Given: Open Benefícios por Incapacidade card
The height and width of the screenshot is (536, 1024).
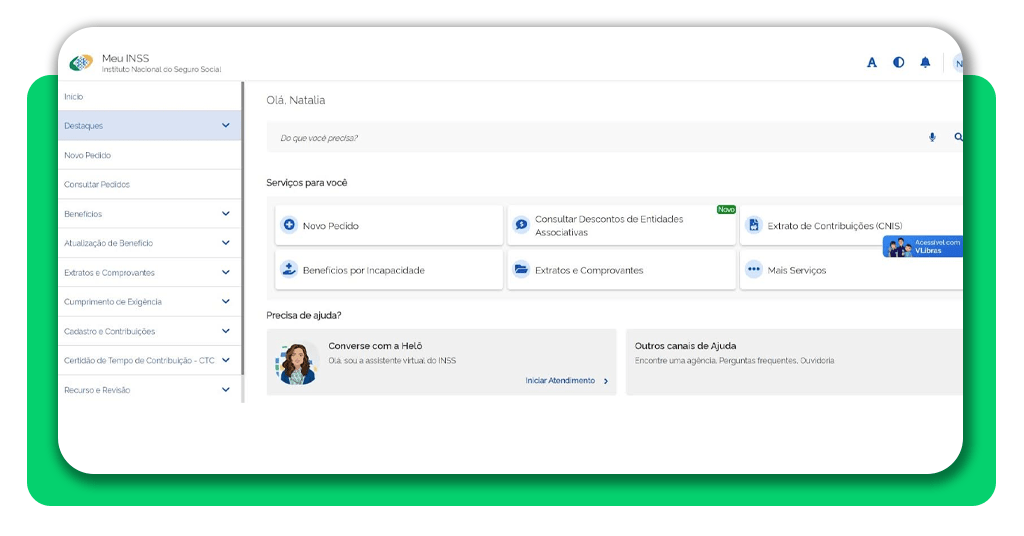Looking at the screenshot, I should (x=388, y=270).
